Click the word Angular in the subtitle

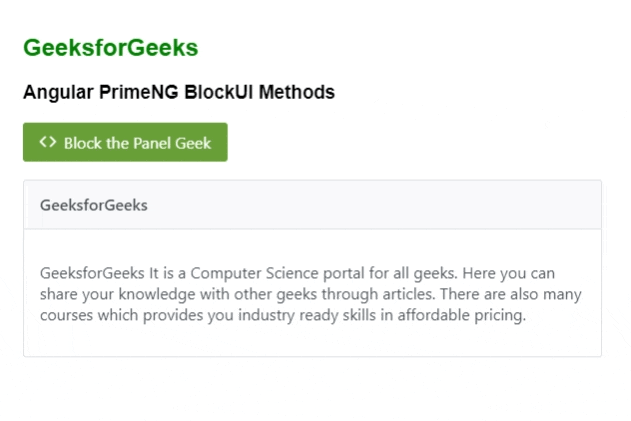pyautogui.click(x=58, y=93)
